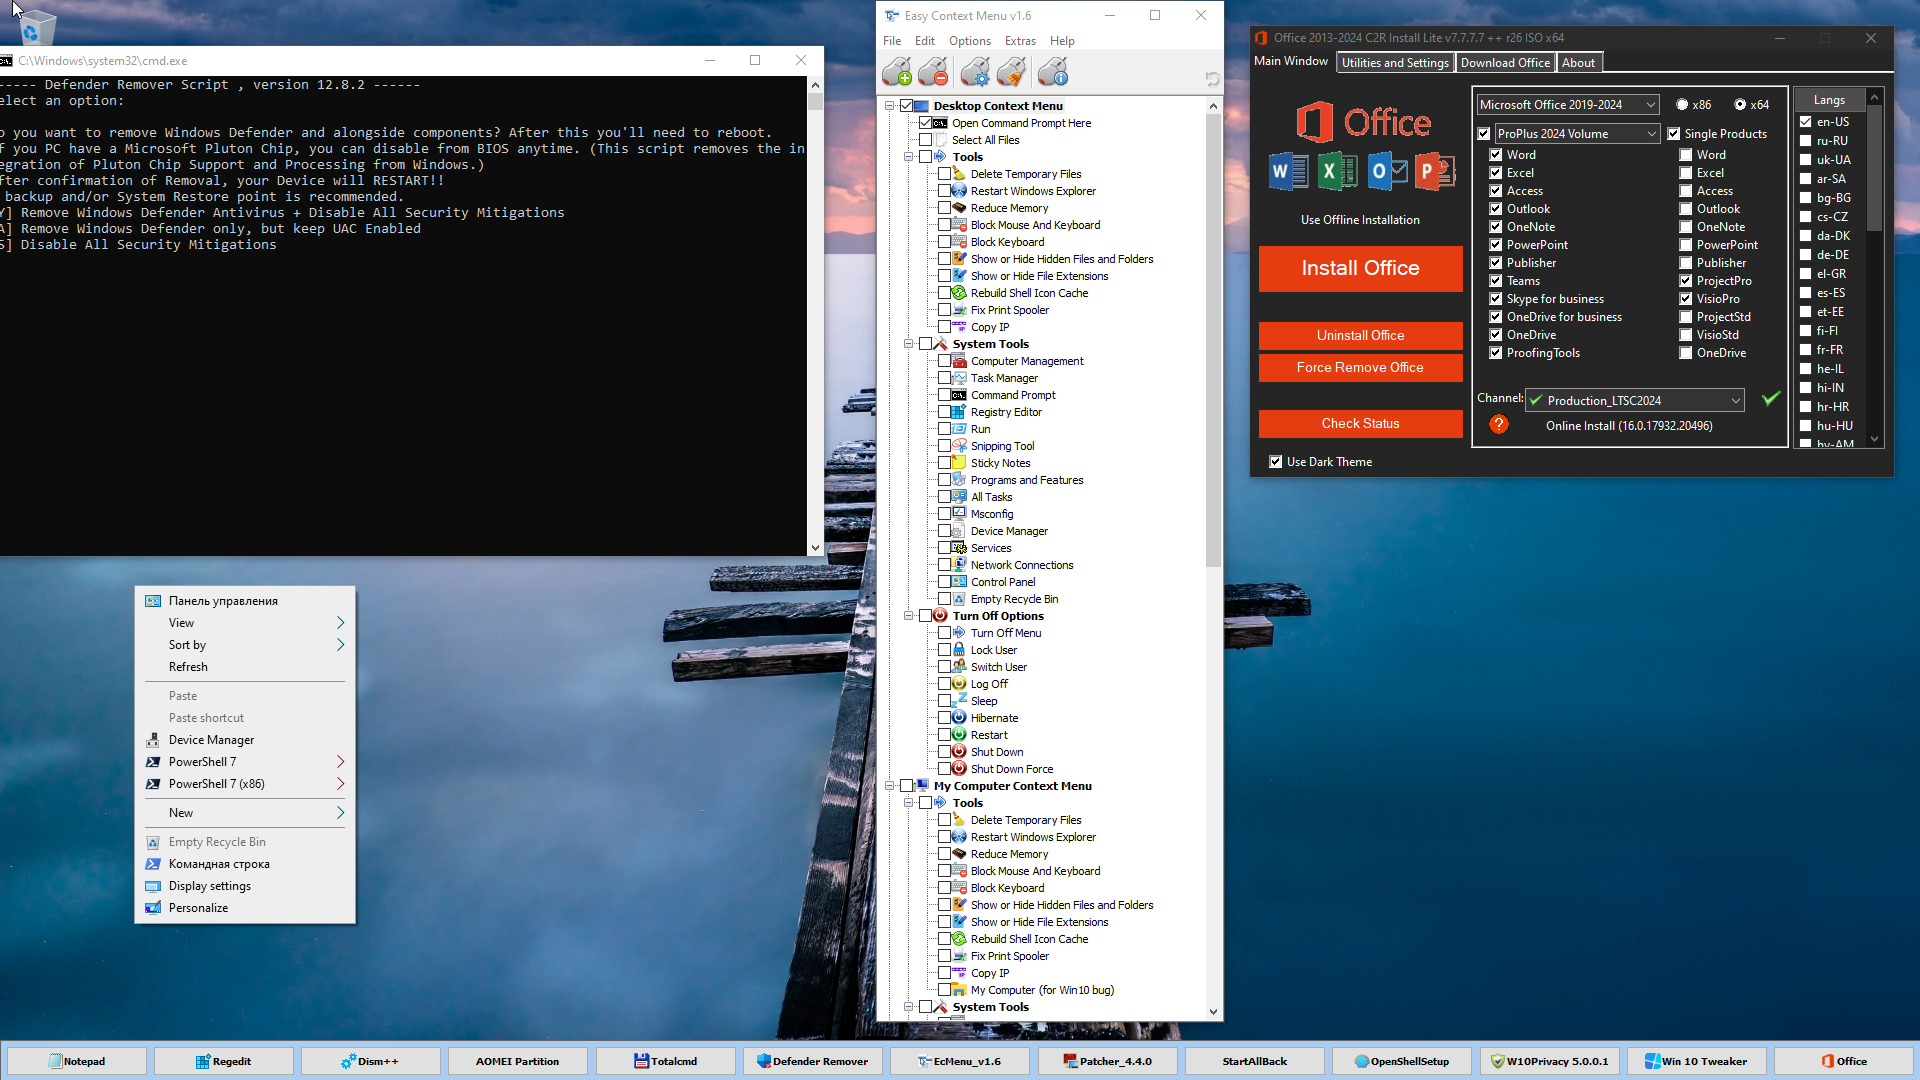The image size is (1920, 1080).
Task: Open the Microsoft Office 2019-2024 version dropdown
Action: (x=1568, y=105)
